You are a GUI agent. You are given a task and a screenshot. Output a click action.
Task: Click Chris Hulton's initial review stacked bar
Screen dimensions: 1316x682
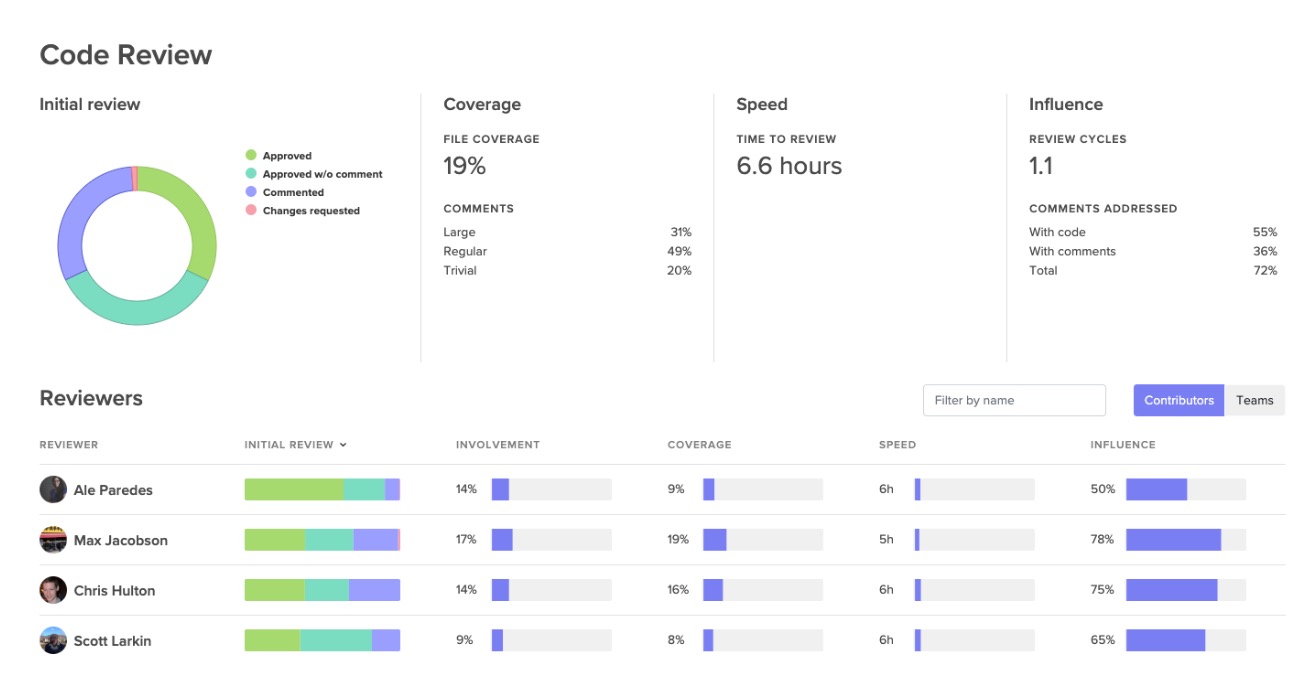point(322,590)
